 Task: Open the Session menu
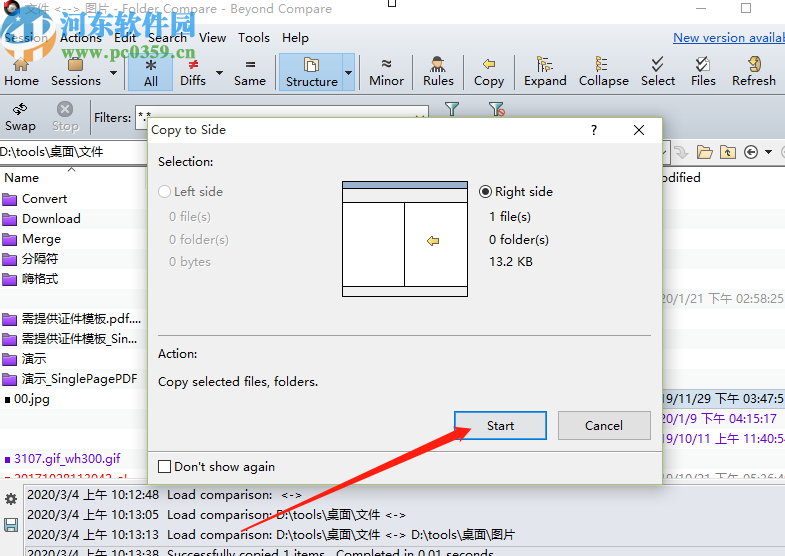26,38
